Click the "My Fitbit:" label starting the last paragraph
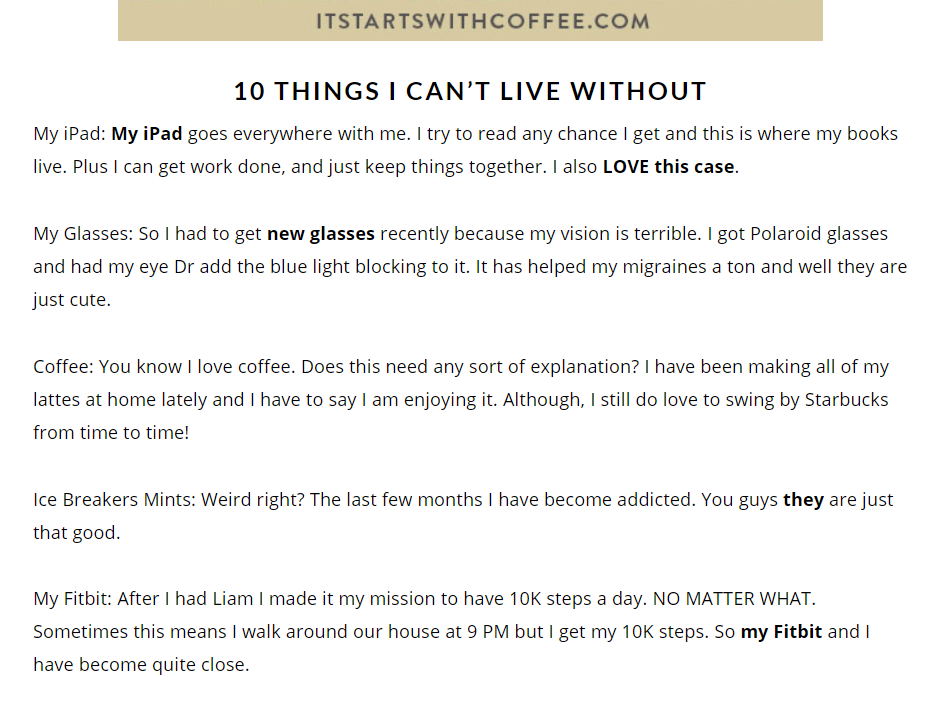Viewport: 947px width, 701px height. point(73,599)
